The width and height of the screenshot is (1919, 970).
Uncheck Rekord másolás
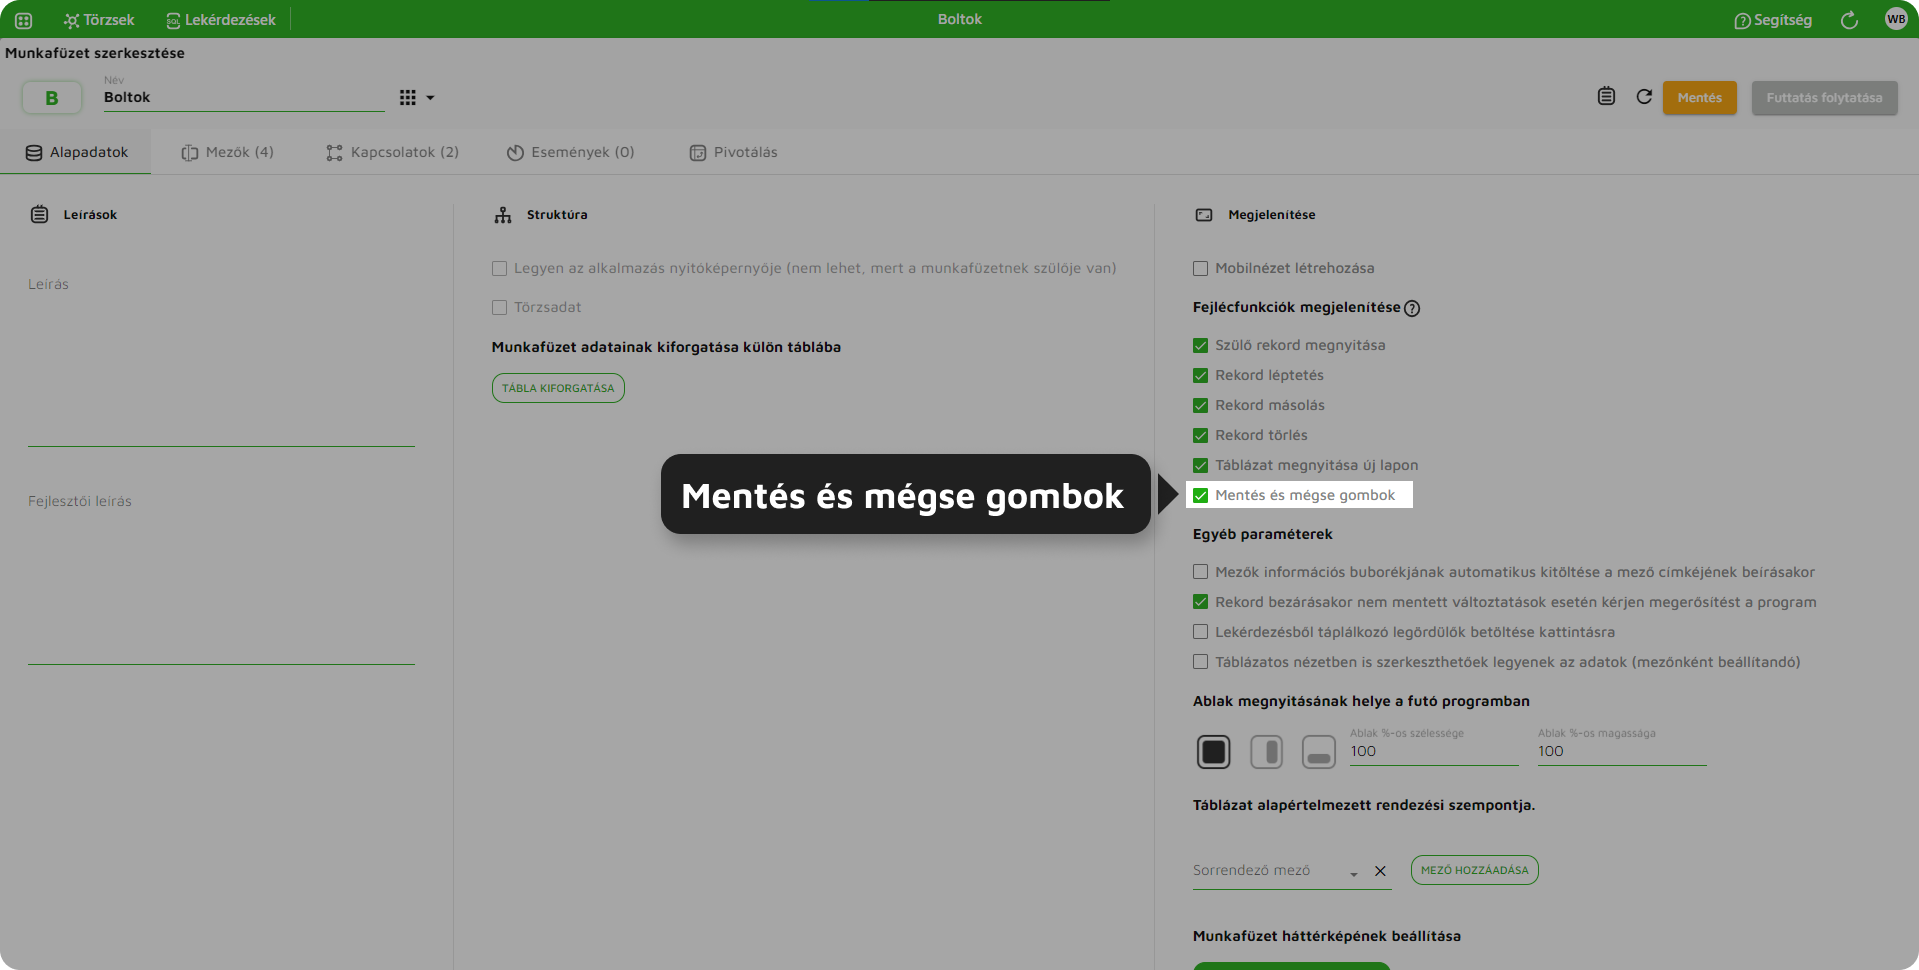[x=1200, y=405]
